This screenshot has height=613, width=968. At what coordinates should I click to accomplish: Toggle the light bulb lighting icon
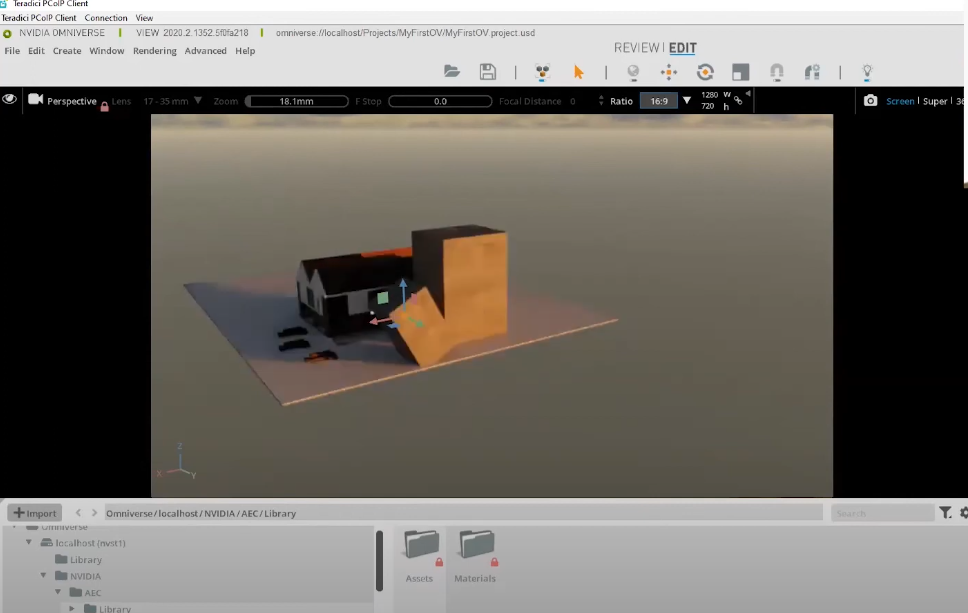coord(867,72)
